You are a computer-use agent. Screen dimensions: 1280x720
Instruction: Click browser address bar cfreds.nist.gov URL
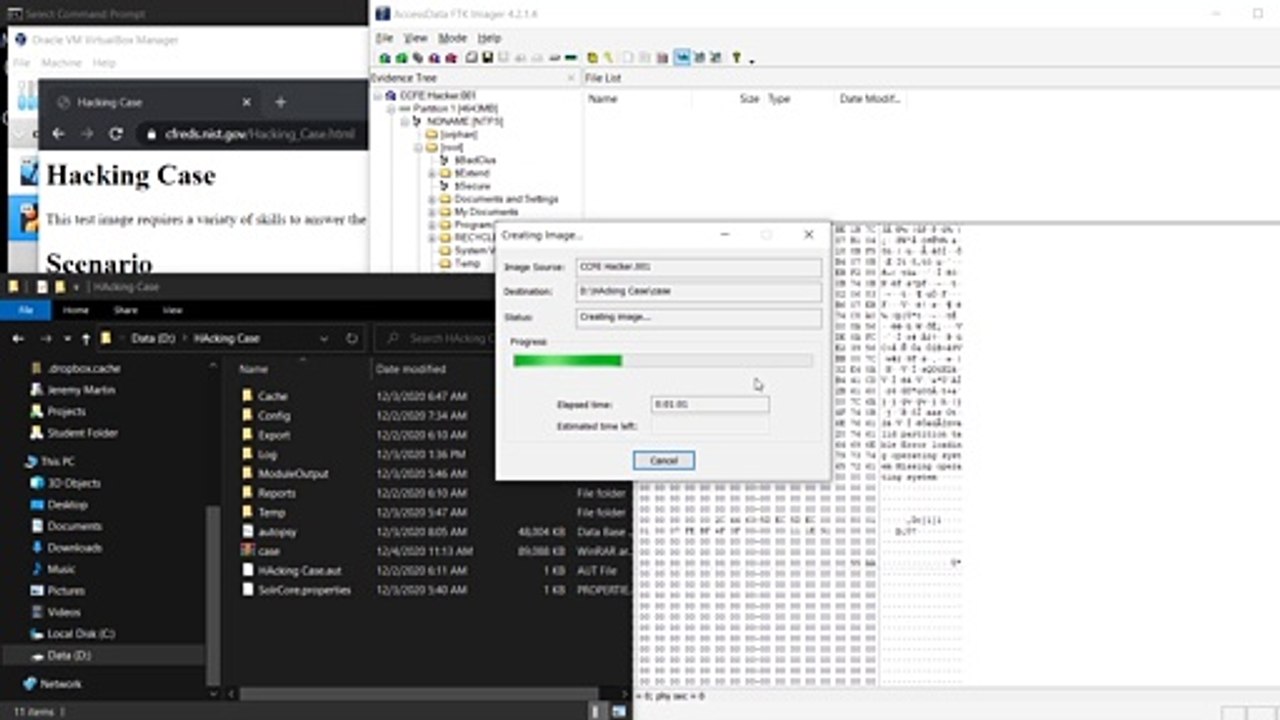coord(259,133)
